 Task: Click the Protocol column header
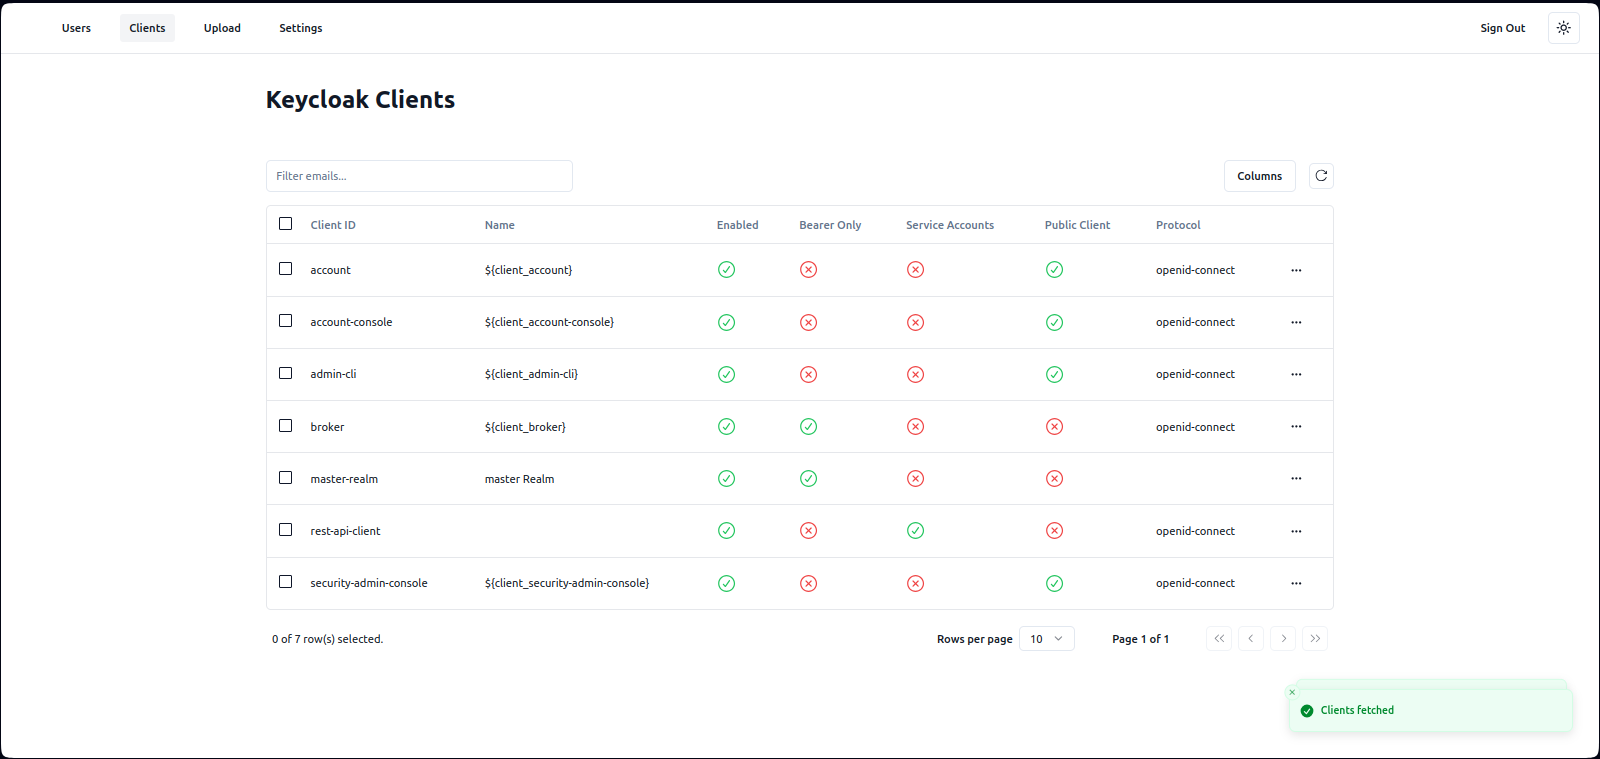tap(1178, 225)
